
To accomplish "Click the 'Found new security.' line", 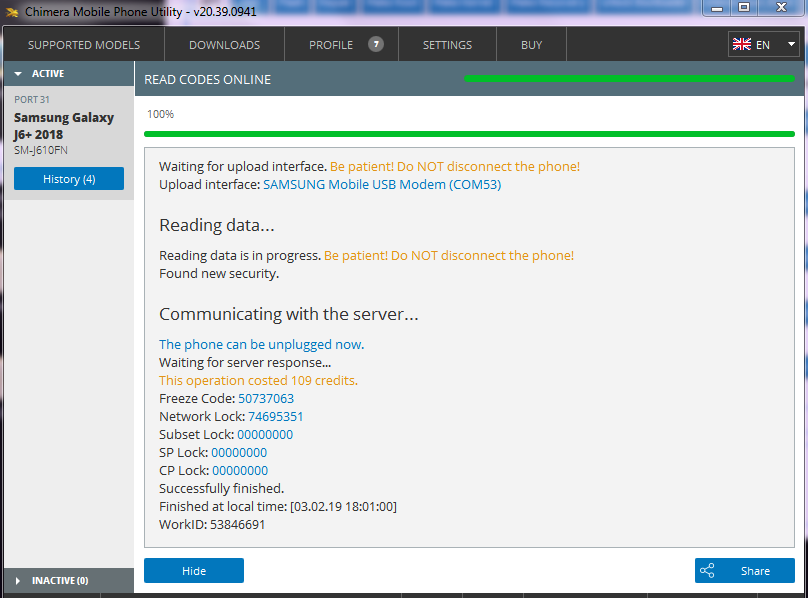I will pos(219,274).
